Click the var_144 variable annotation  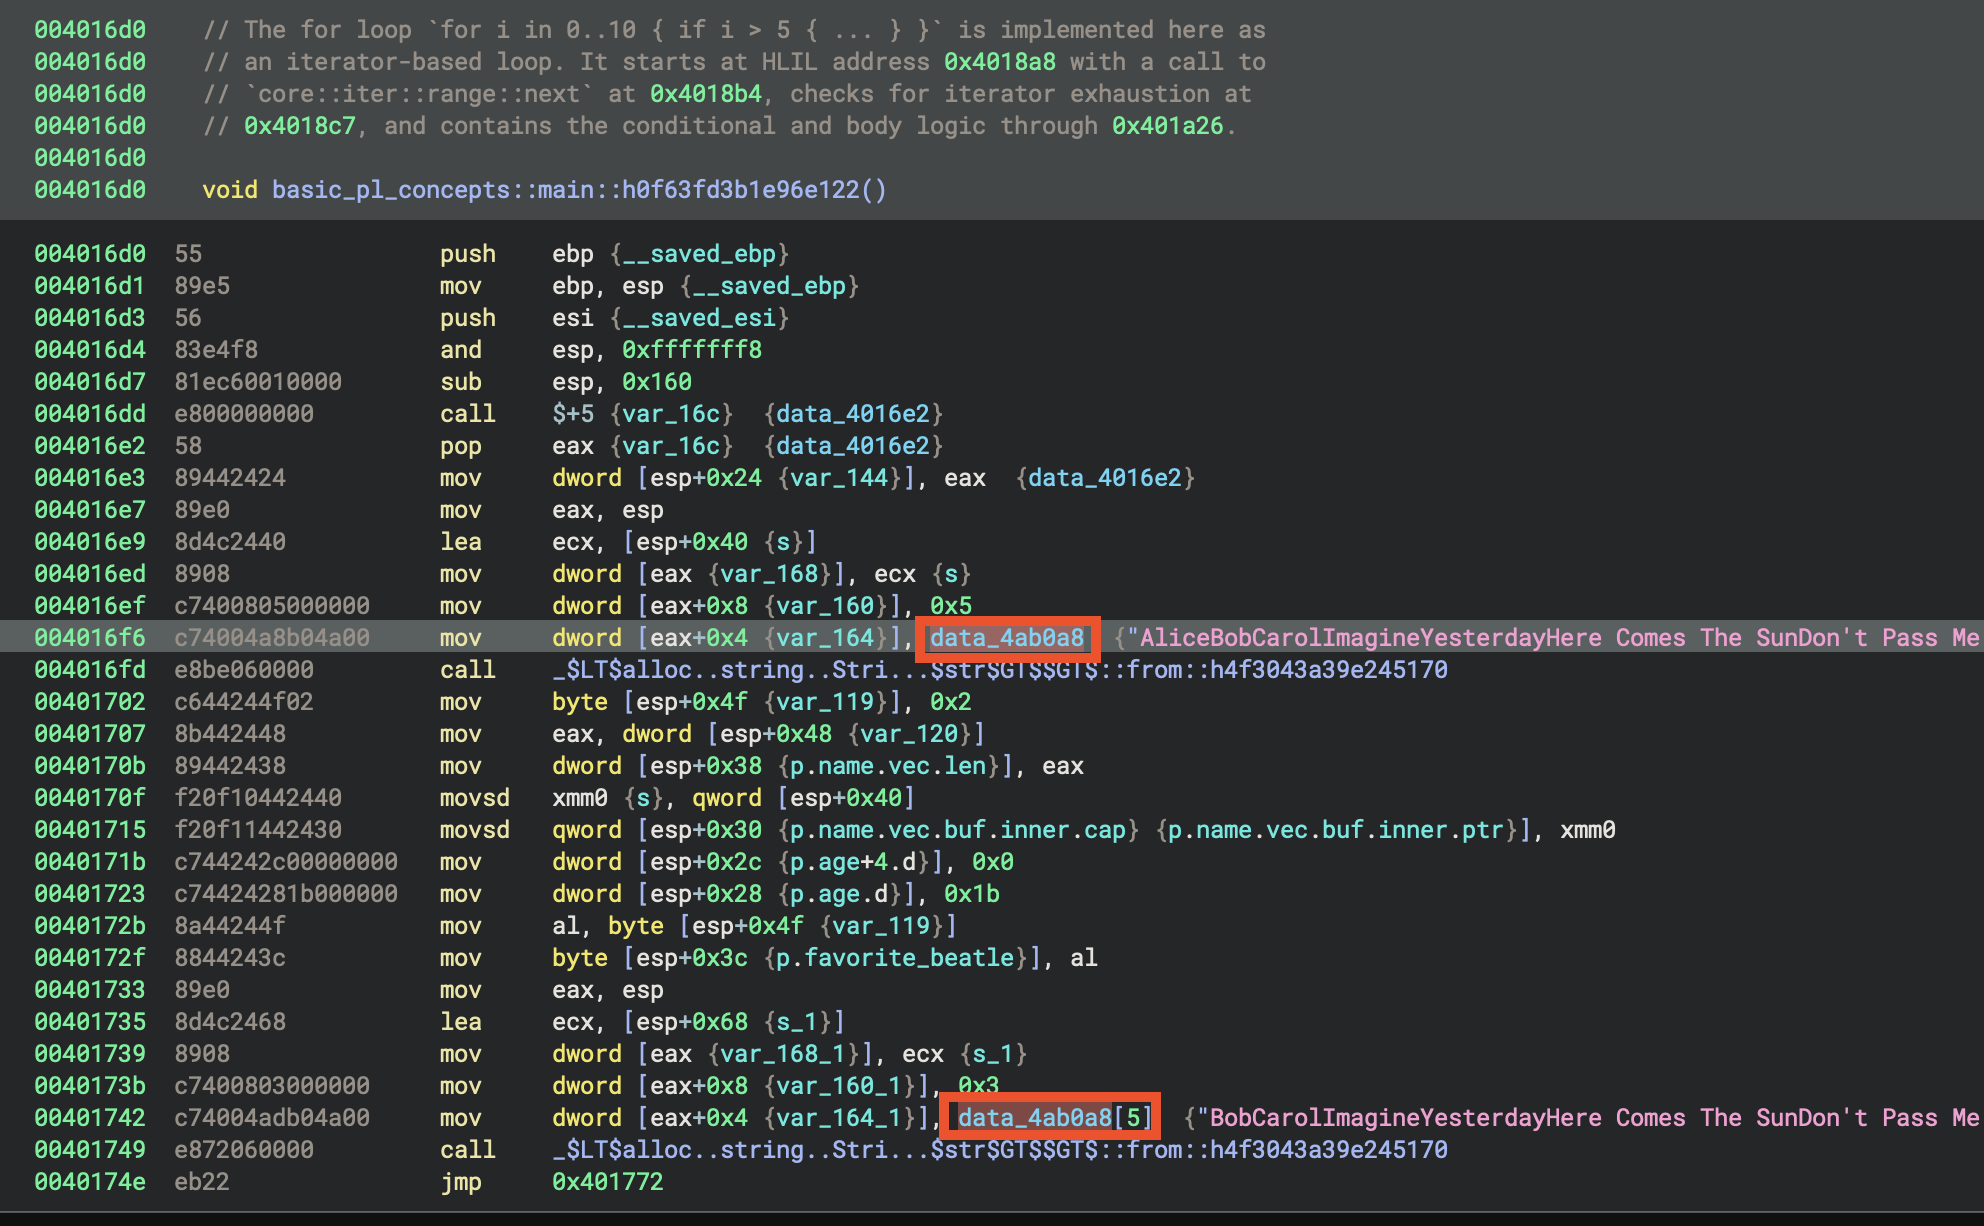(x=838, y=478)
